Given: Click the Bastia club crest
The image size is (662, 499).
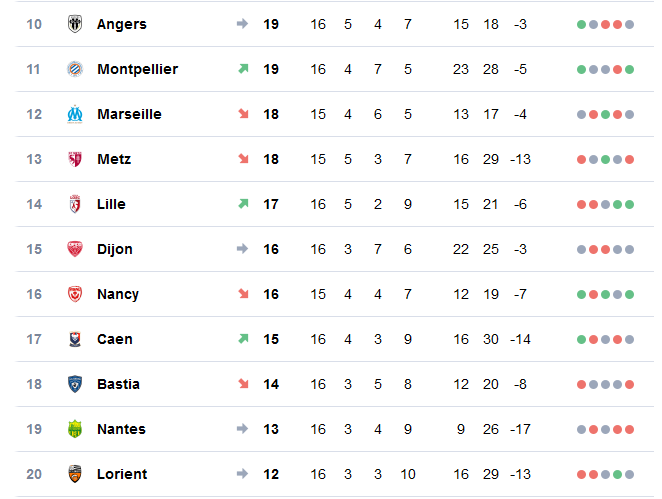Looking at the screenshot, I should coord(75,384).
